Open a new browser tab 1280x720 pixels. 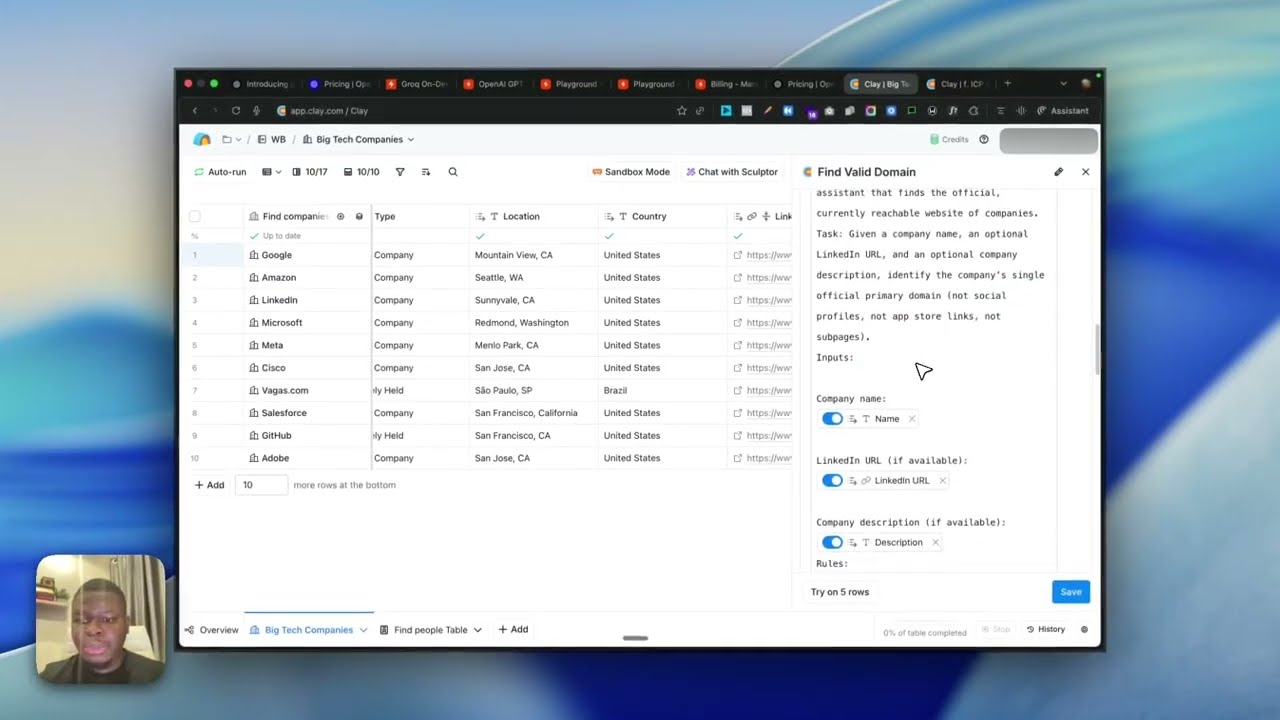1007,84
